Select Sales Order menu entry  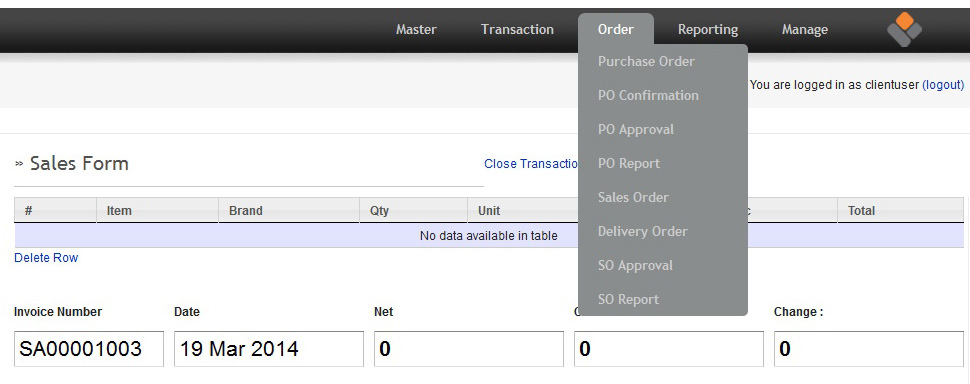pos(633,197)
